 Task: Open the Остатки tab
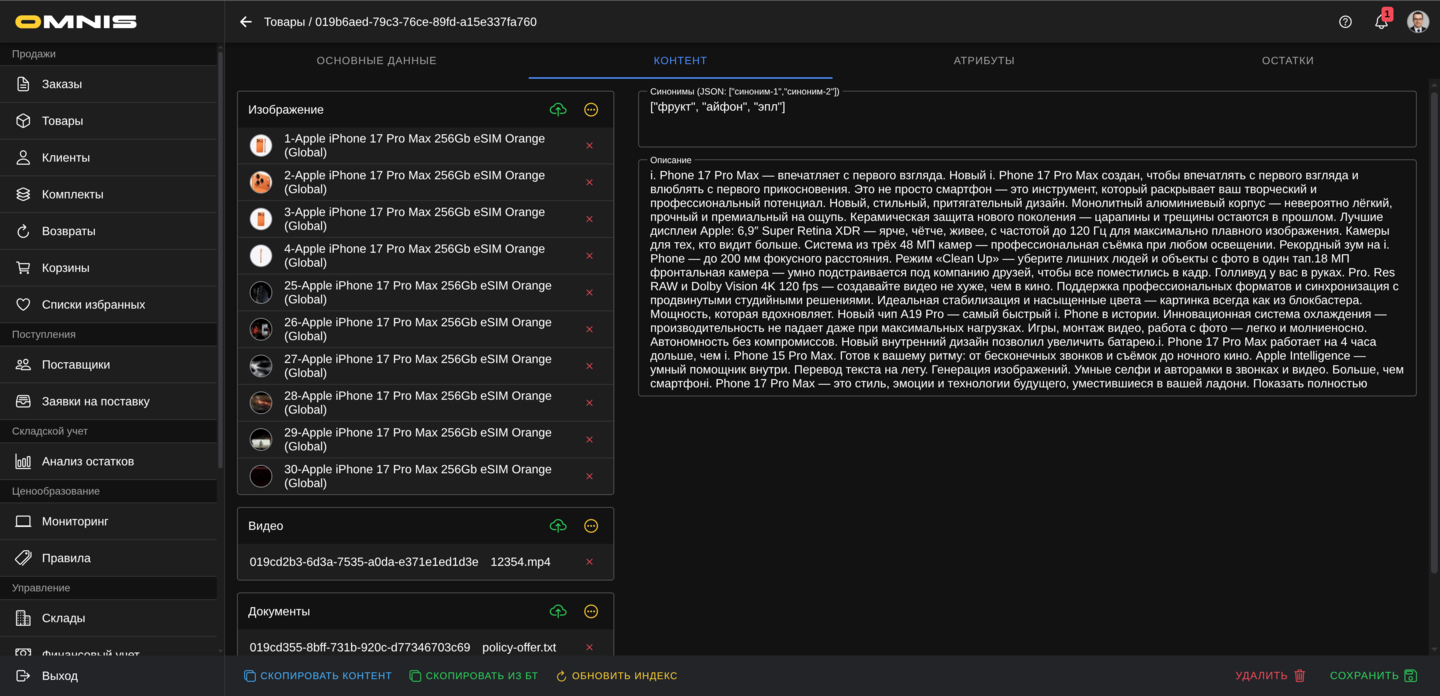1287,61
